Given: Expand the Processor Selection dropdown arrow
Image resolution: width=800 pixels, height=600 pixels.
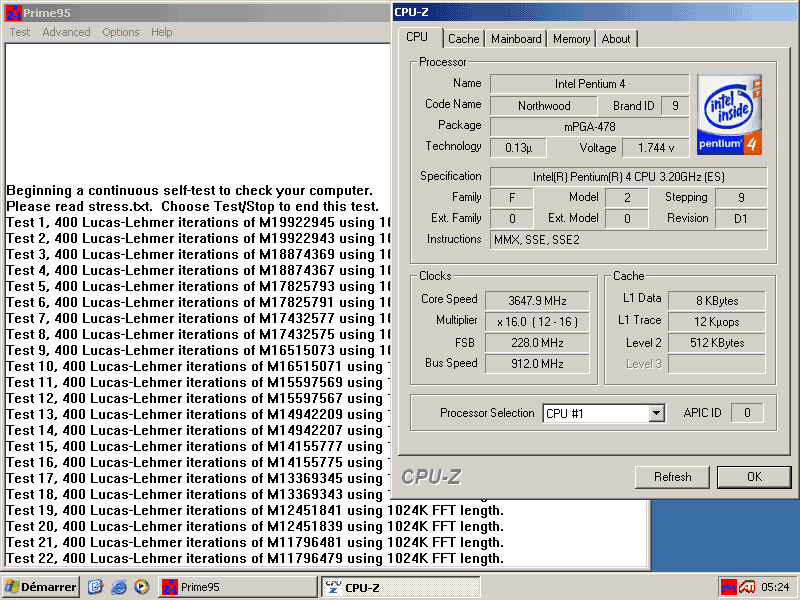Looking at the screenshot, I should coord(657,413).
